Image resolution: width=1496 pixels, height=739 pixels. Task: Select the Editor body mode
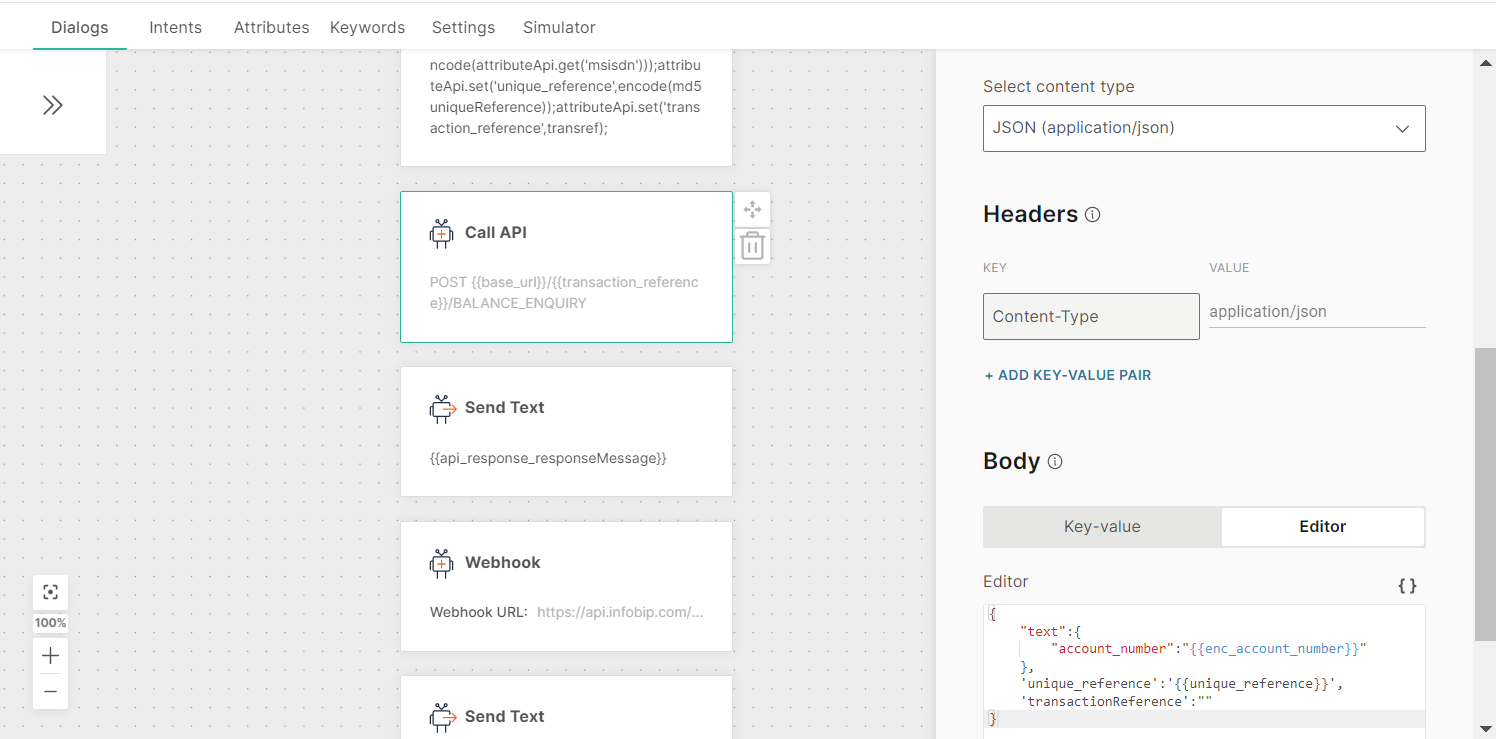[1322, 526]
